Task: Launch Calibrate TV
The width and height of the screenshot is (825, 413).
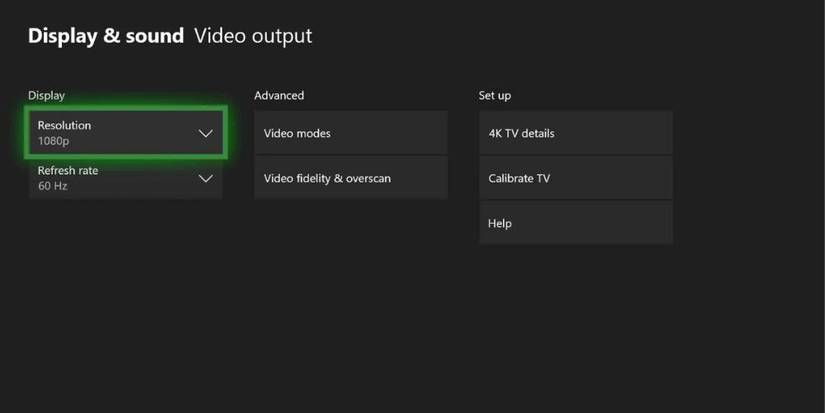Action: coord(575,179)
